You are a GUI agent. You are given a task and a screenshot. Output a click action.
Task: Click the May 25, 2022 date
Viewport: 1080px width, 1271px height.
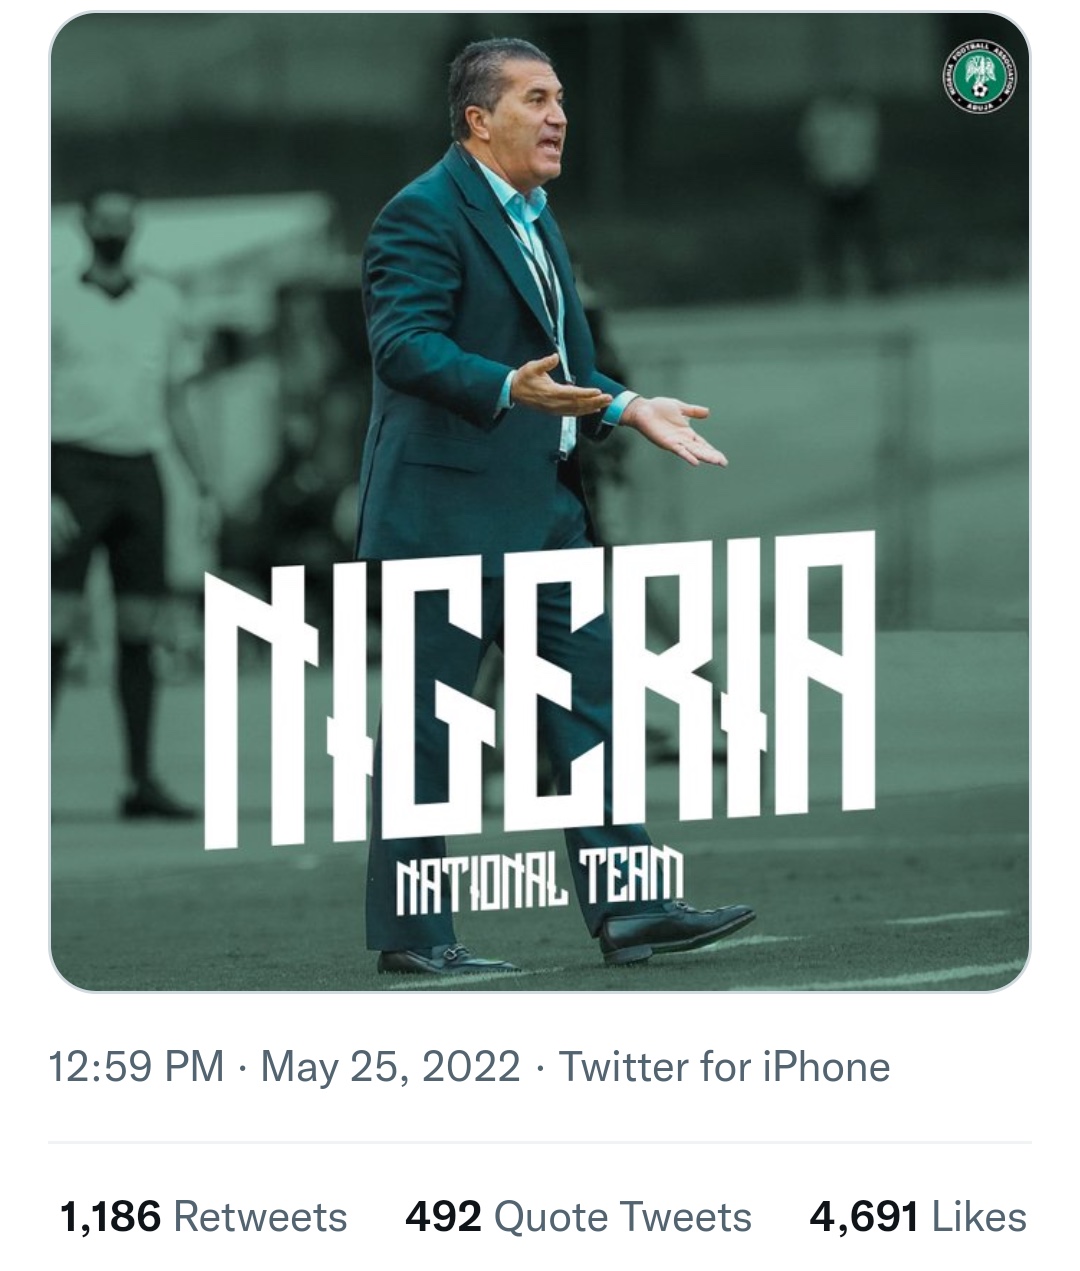pos(390,1067)
